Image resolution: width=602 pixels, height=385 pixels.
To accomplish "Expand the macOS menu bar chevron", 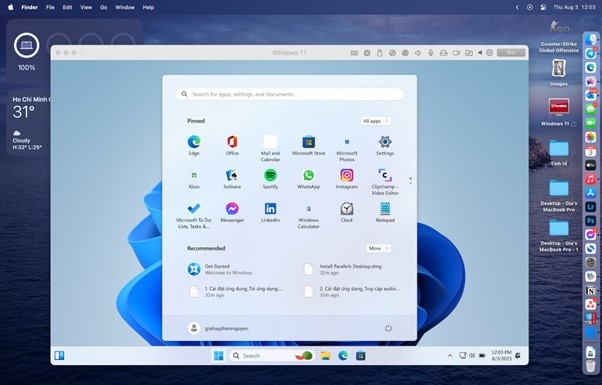I will [x=517, y=7].
